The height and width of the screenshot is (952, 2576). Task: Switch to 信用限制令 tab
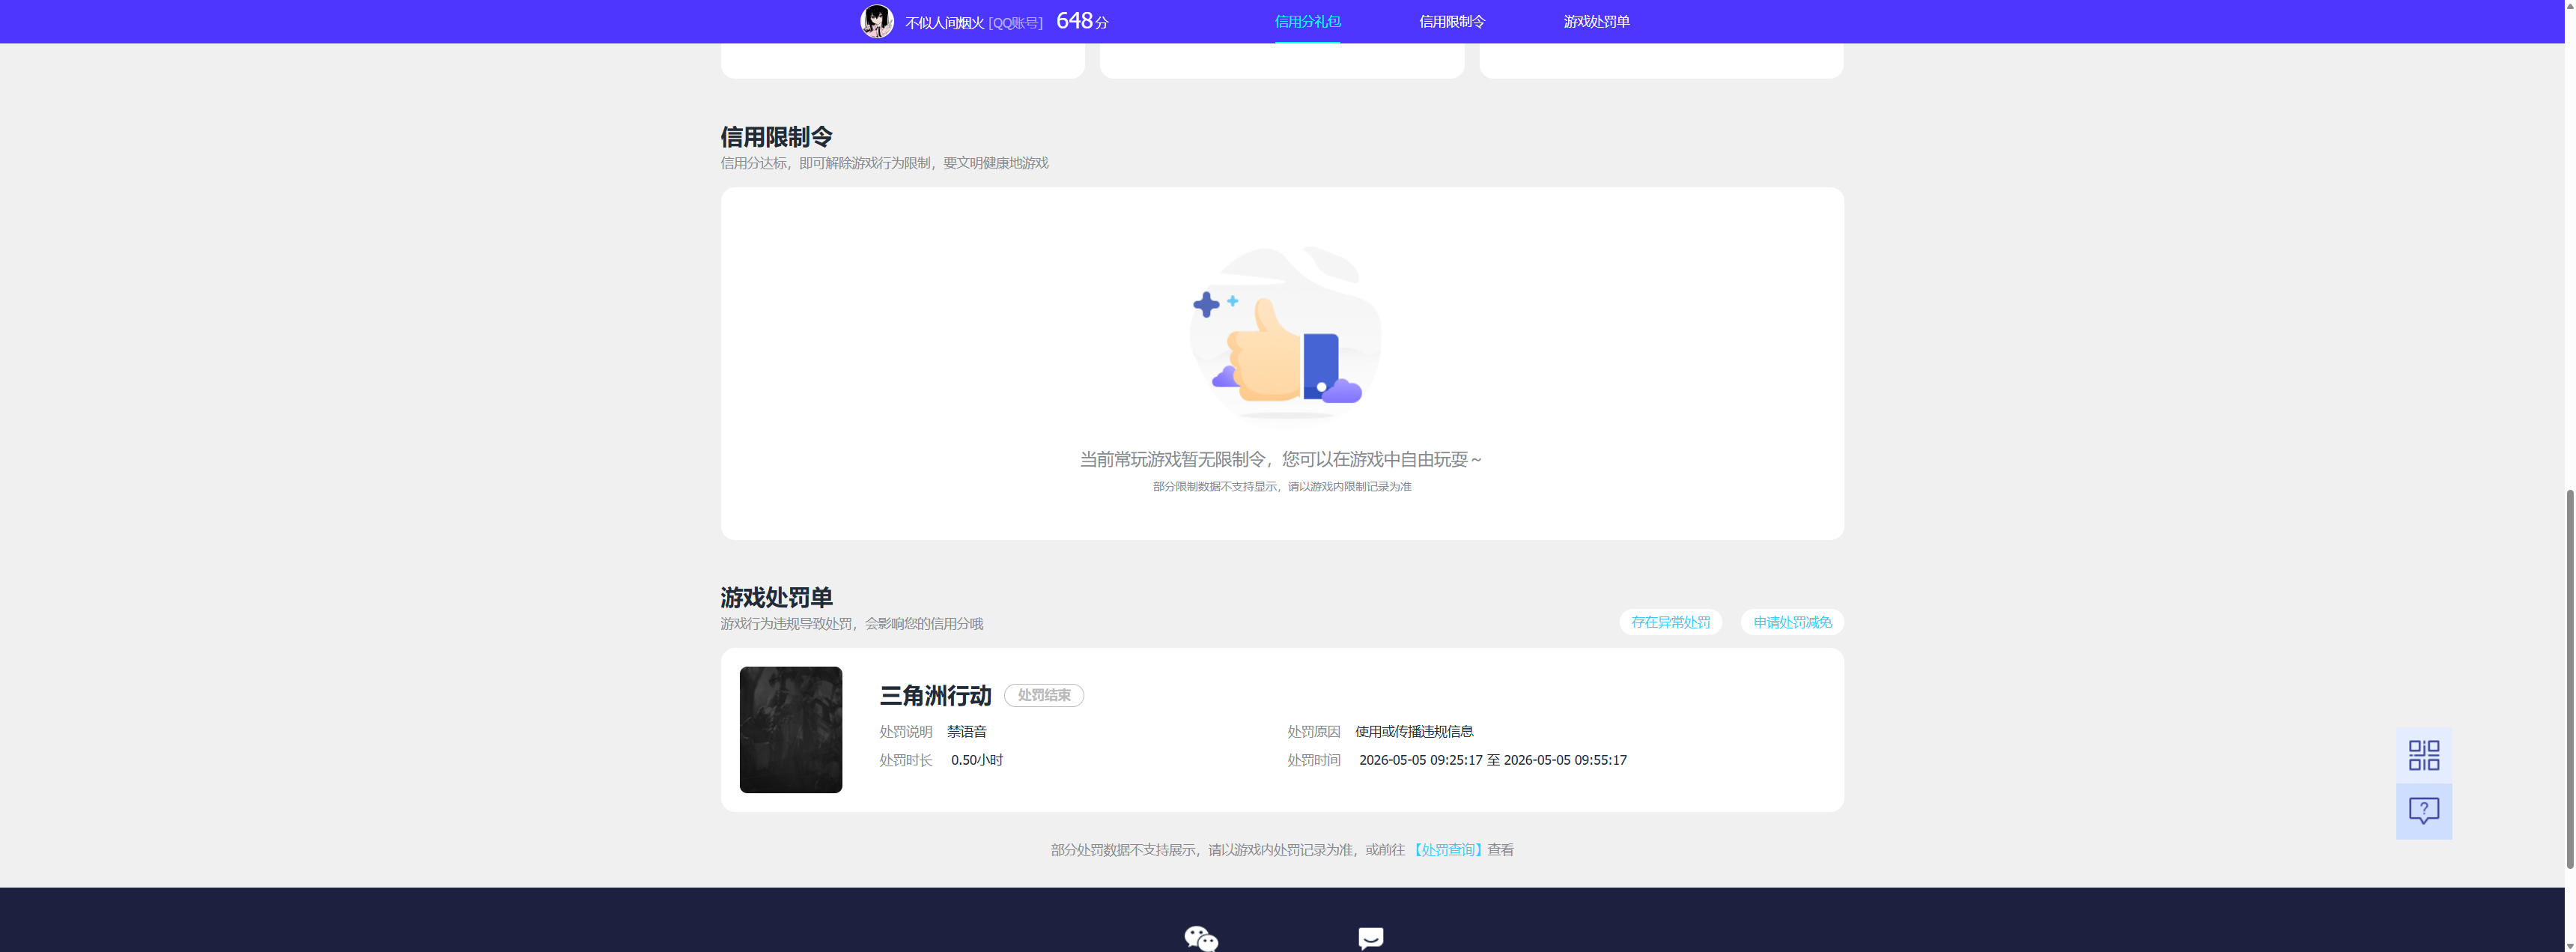[1452, 21]
